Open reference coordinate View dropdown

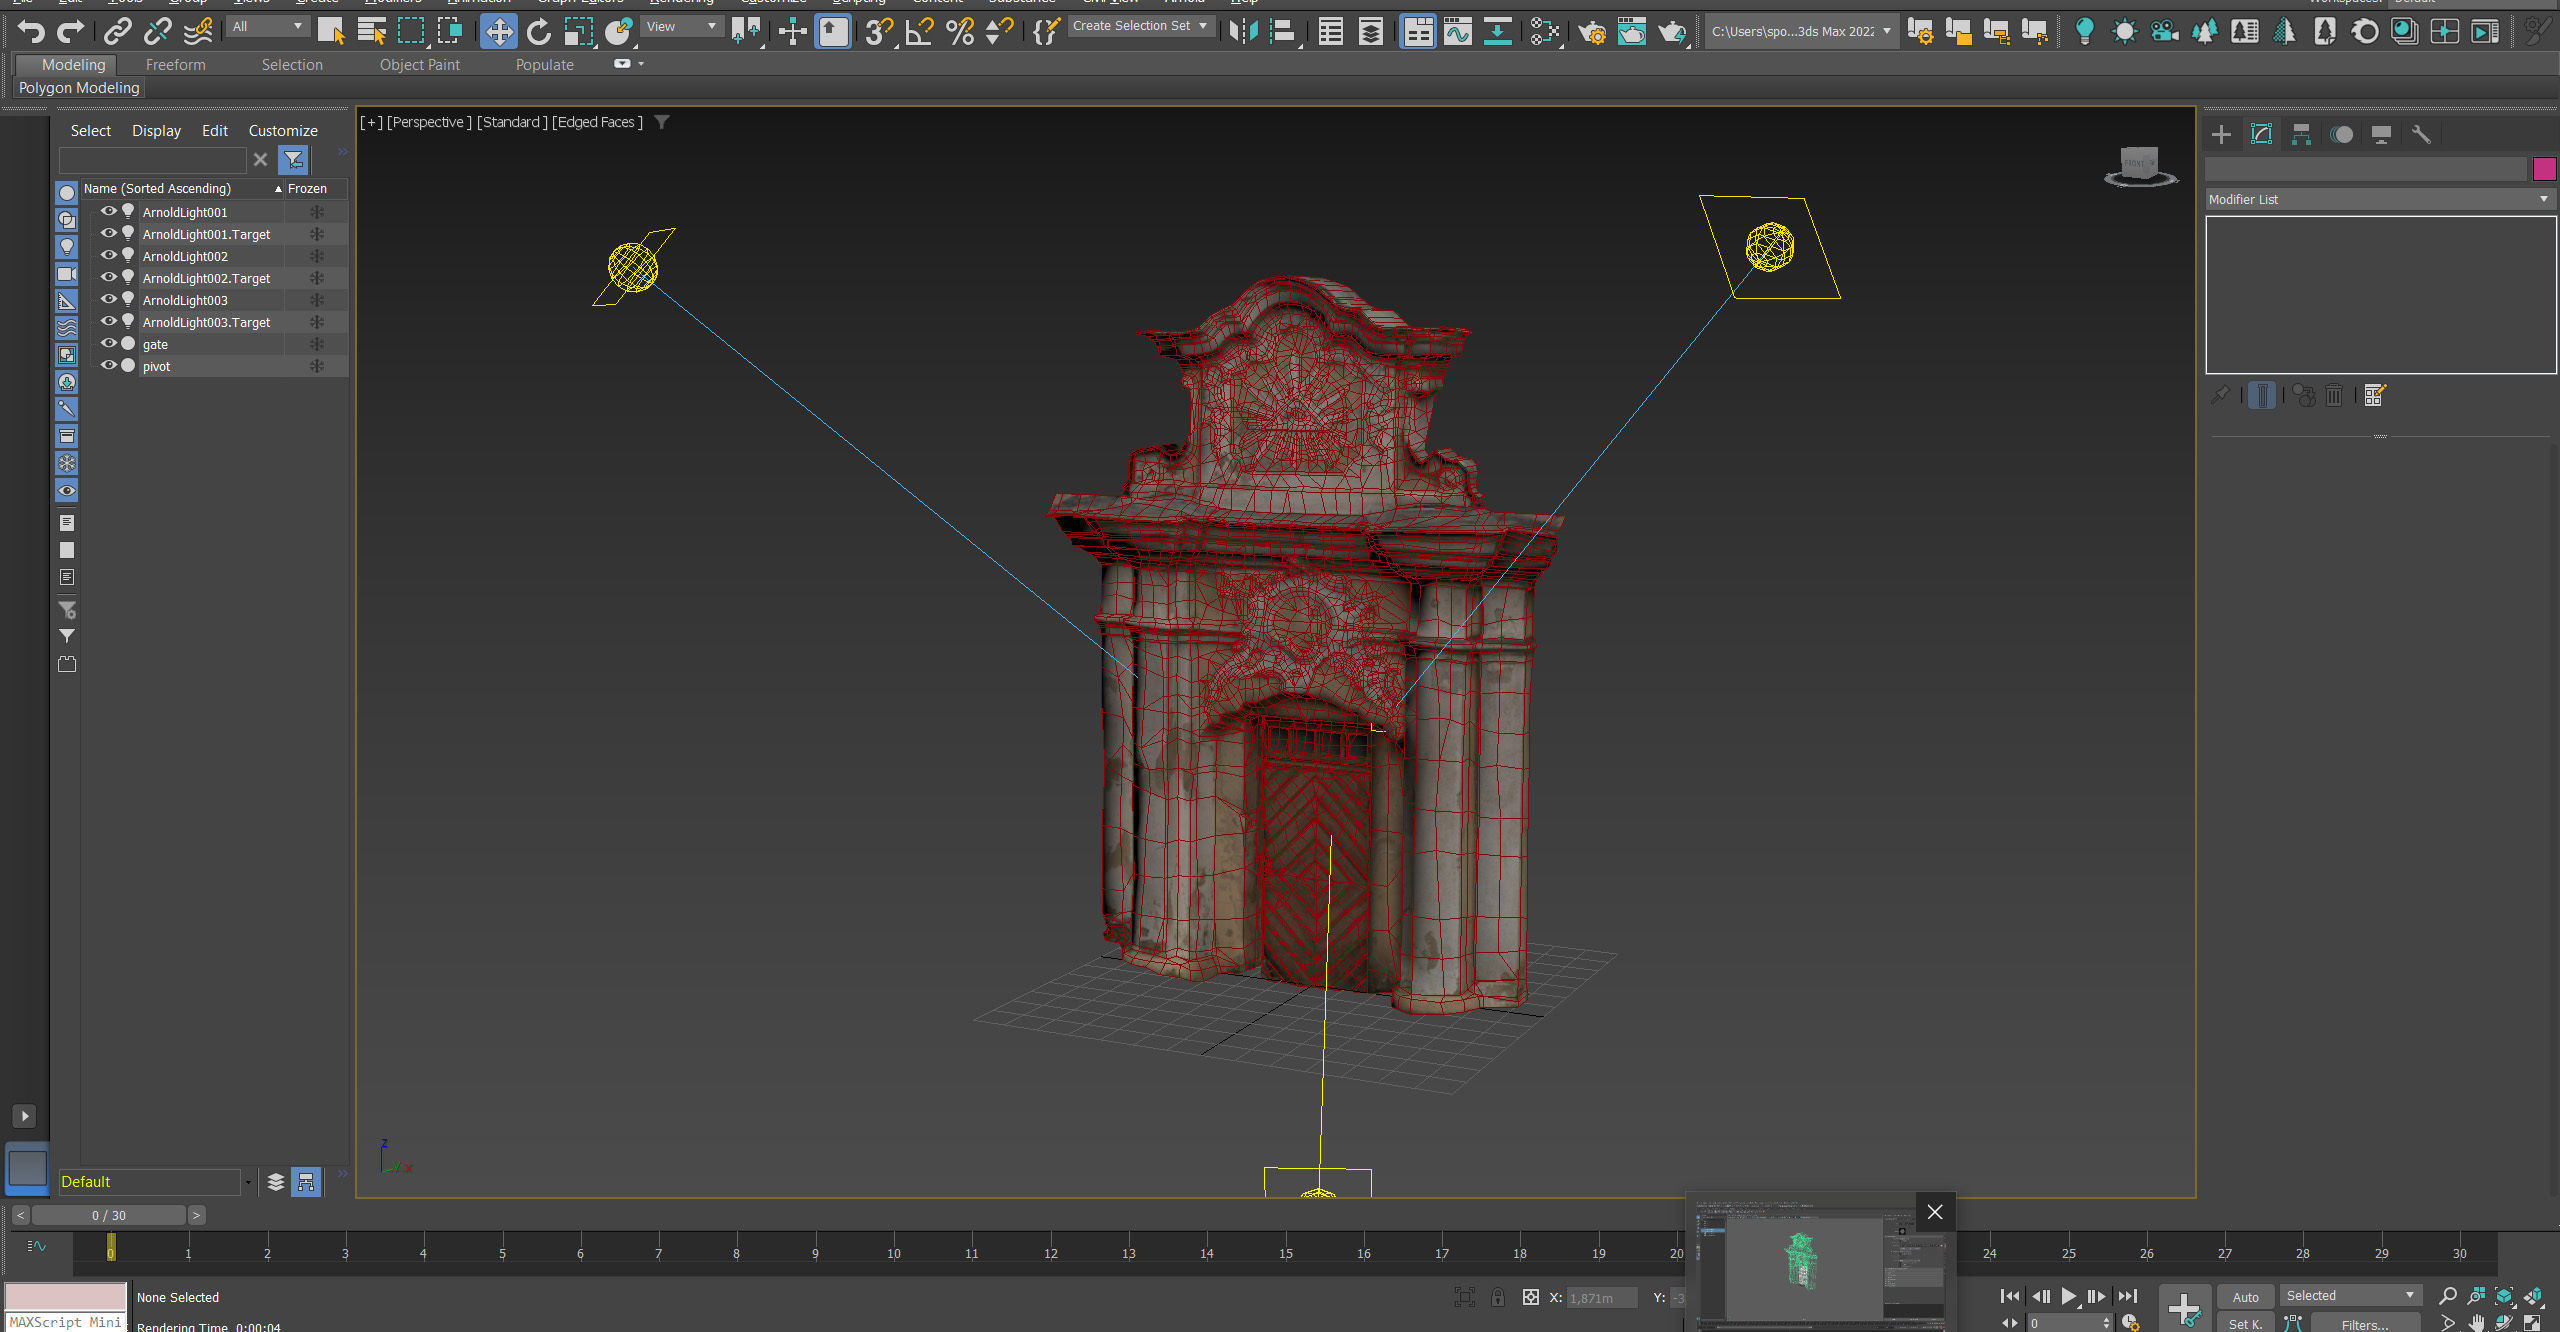682,27
